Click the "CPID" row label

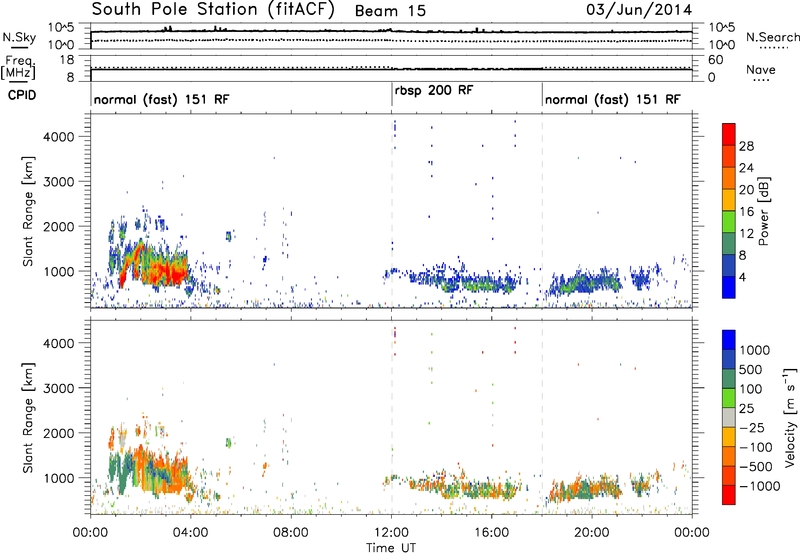pos(22,95)
